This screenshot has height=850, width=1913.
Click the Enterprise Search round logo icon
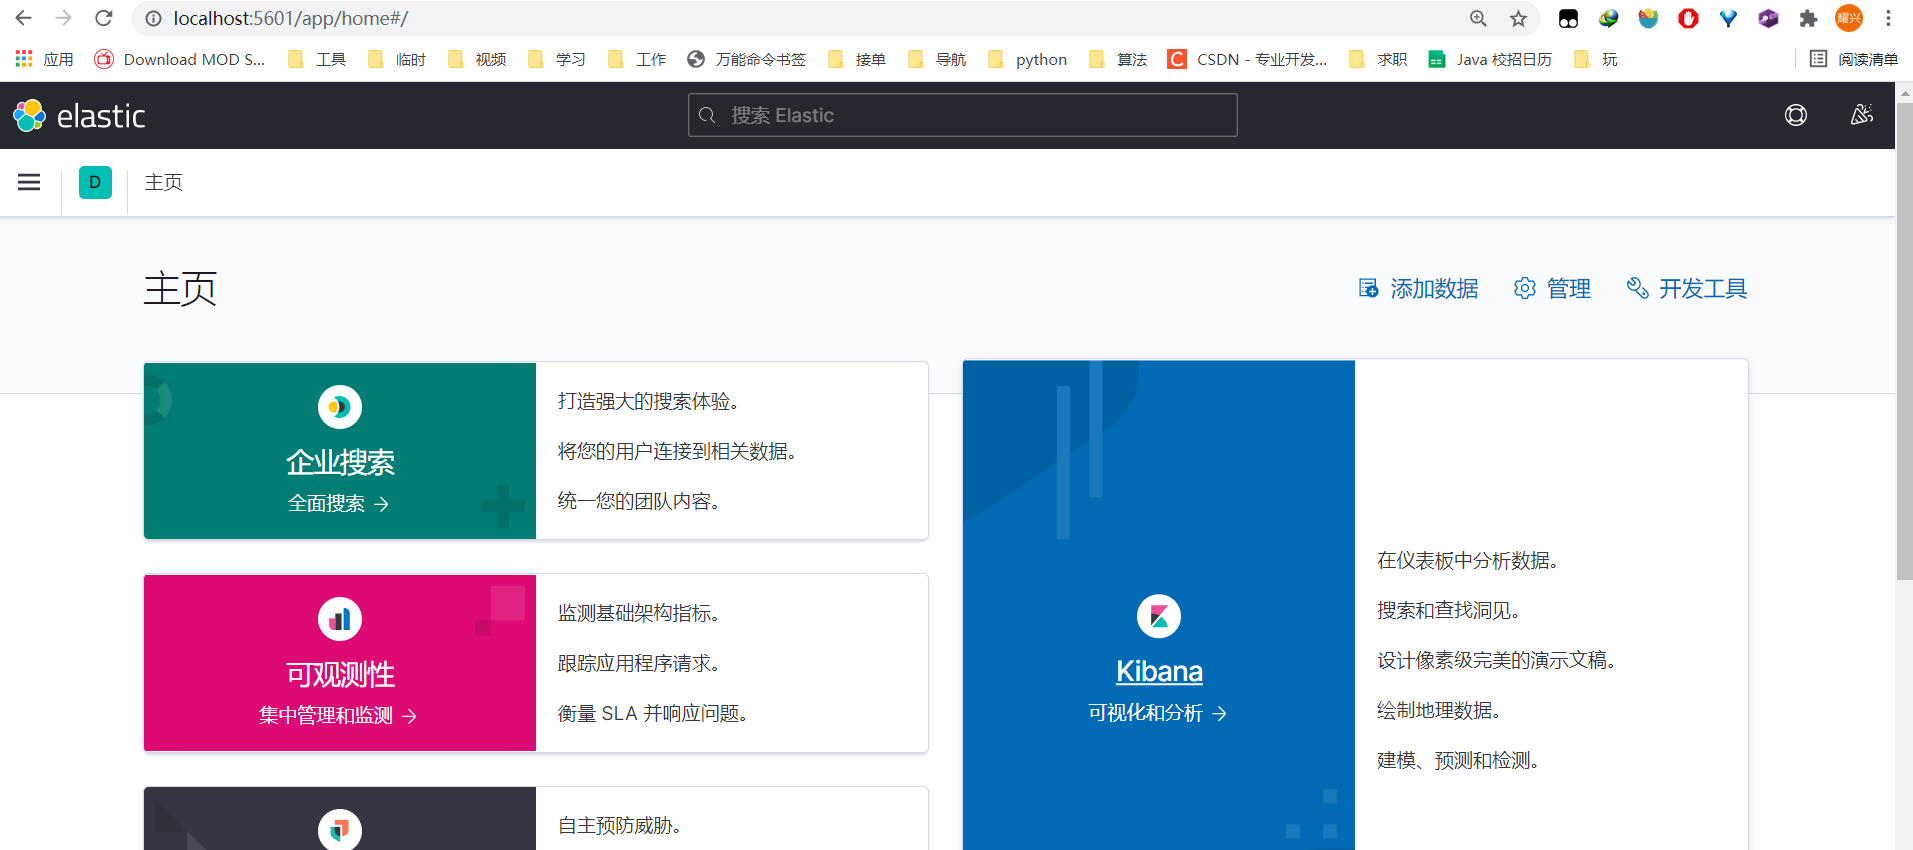point(340,407)
